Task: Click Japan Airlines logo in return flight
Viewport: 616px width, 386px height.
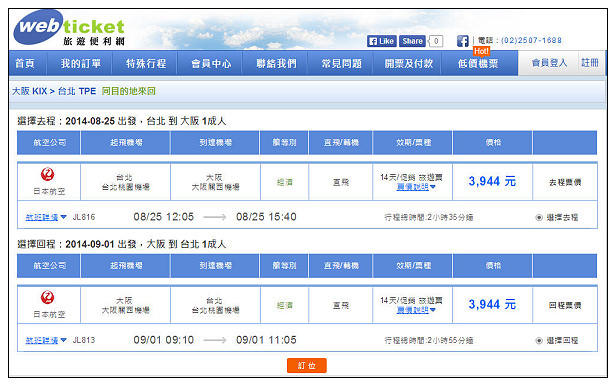Action: point(48,298)
